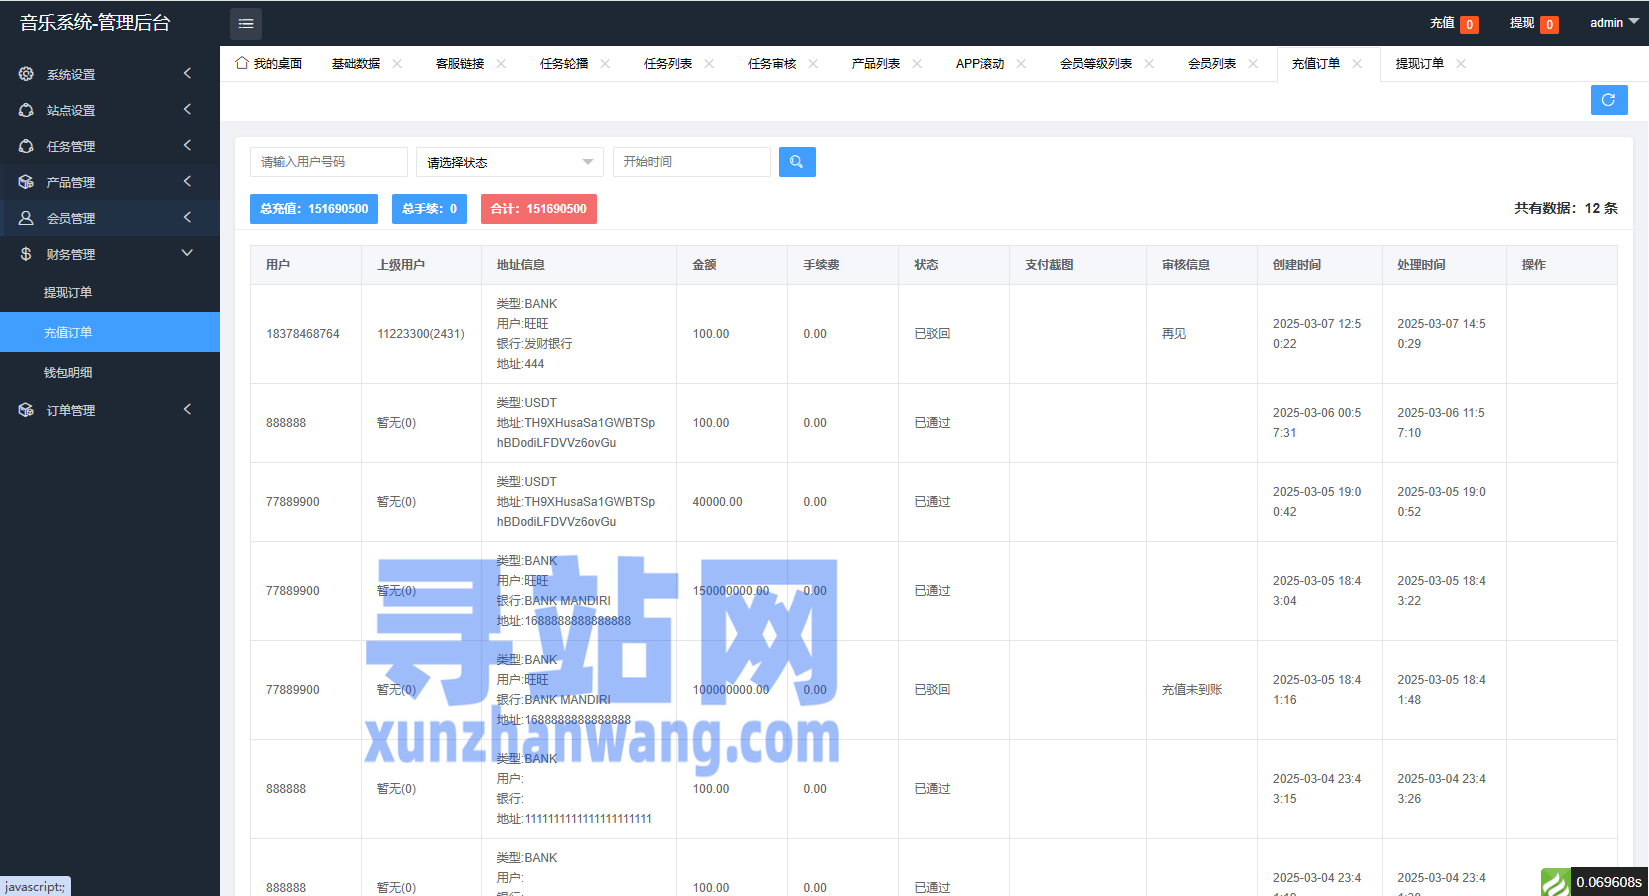Screen dimensions: 1649x896
Task: Click the 任务管理 sidebar icon
Action: coord(26,146)
